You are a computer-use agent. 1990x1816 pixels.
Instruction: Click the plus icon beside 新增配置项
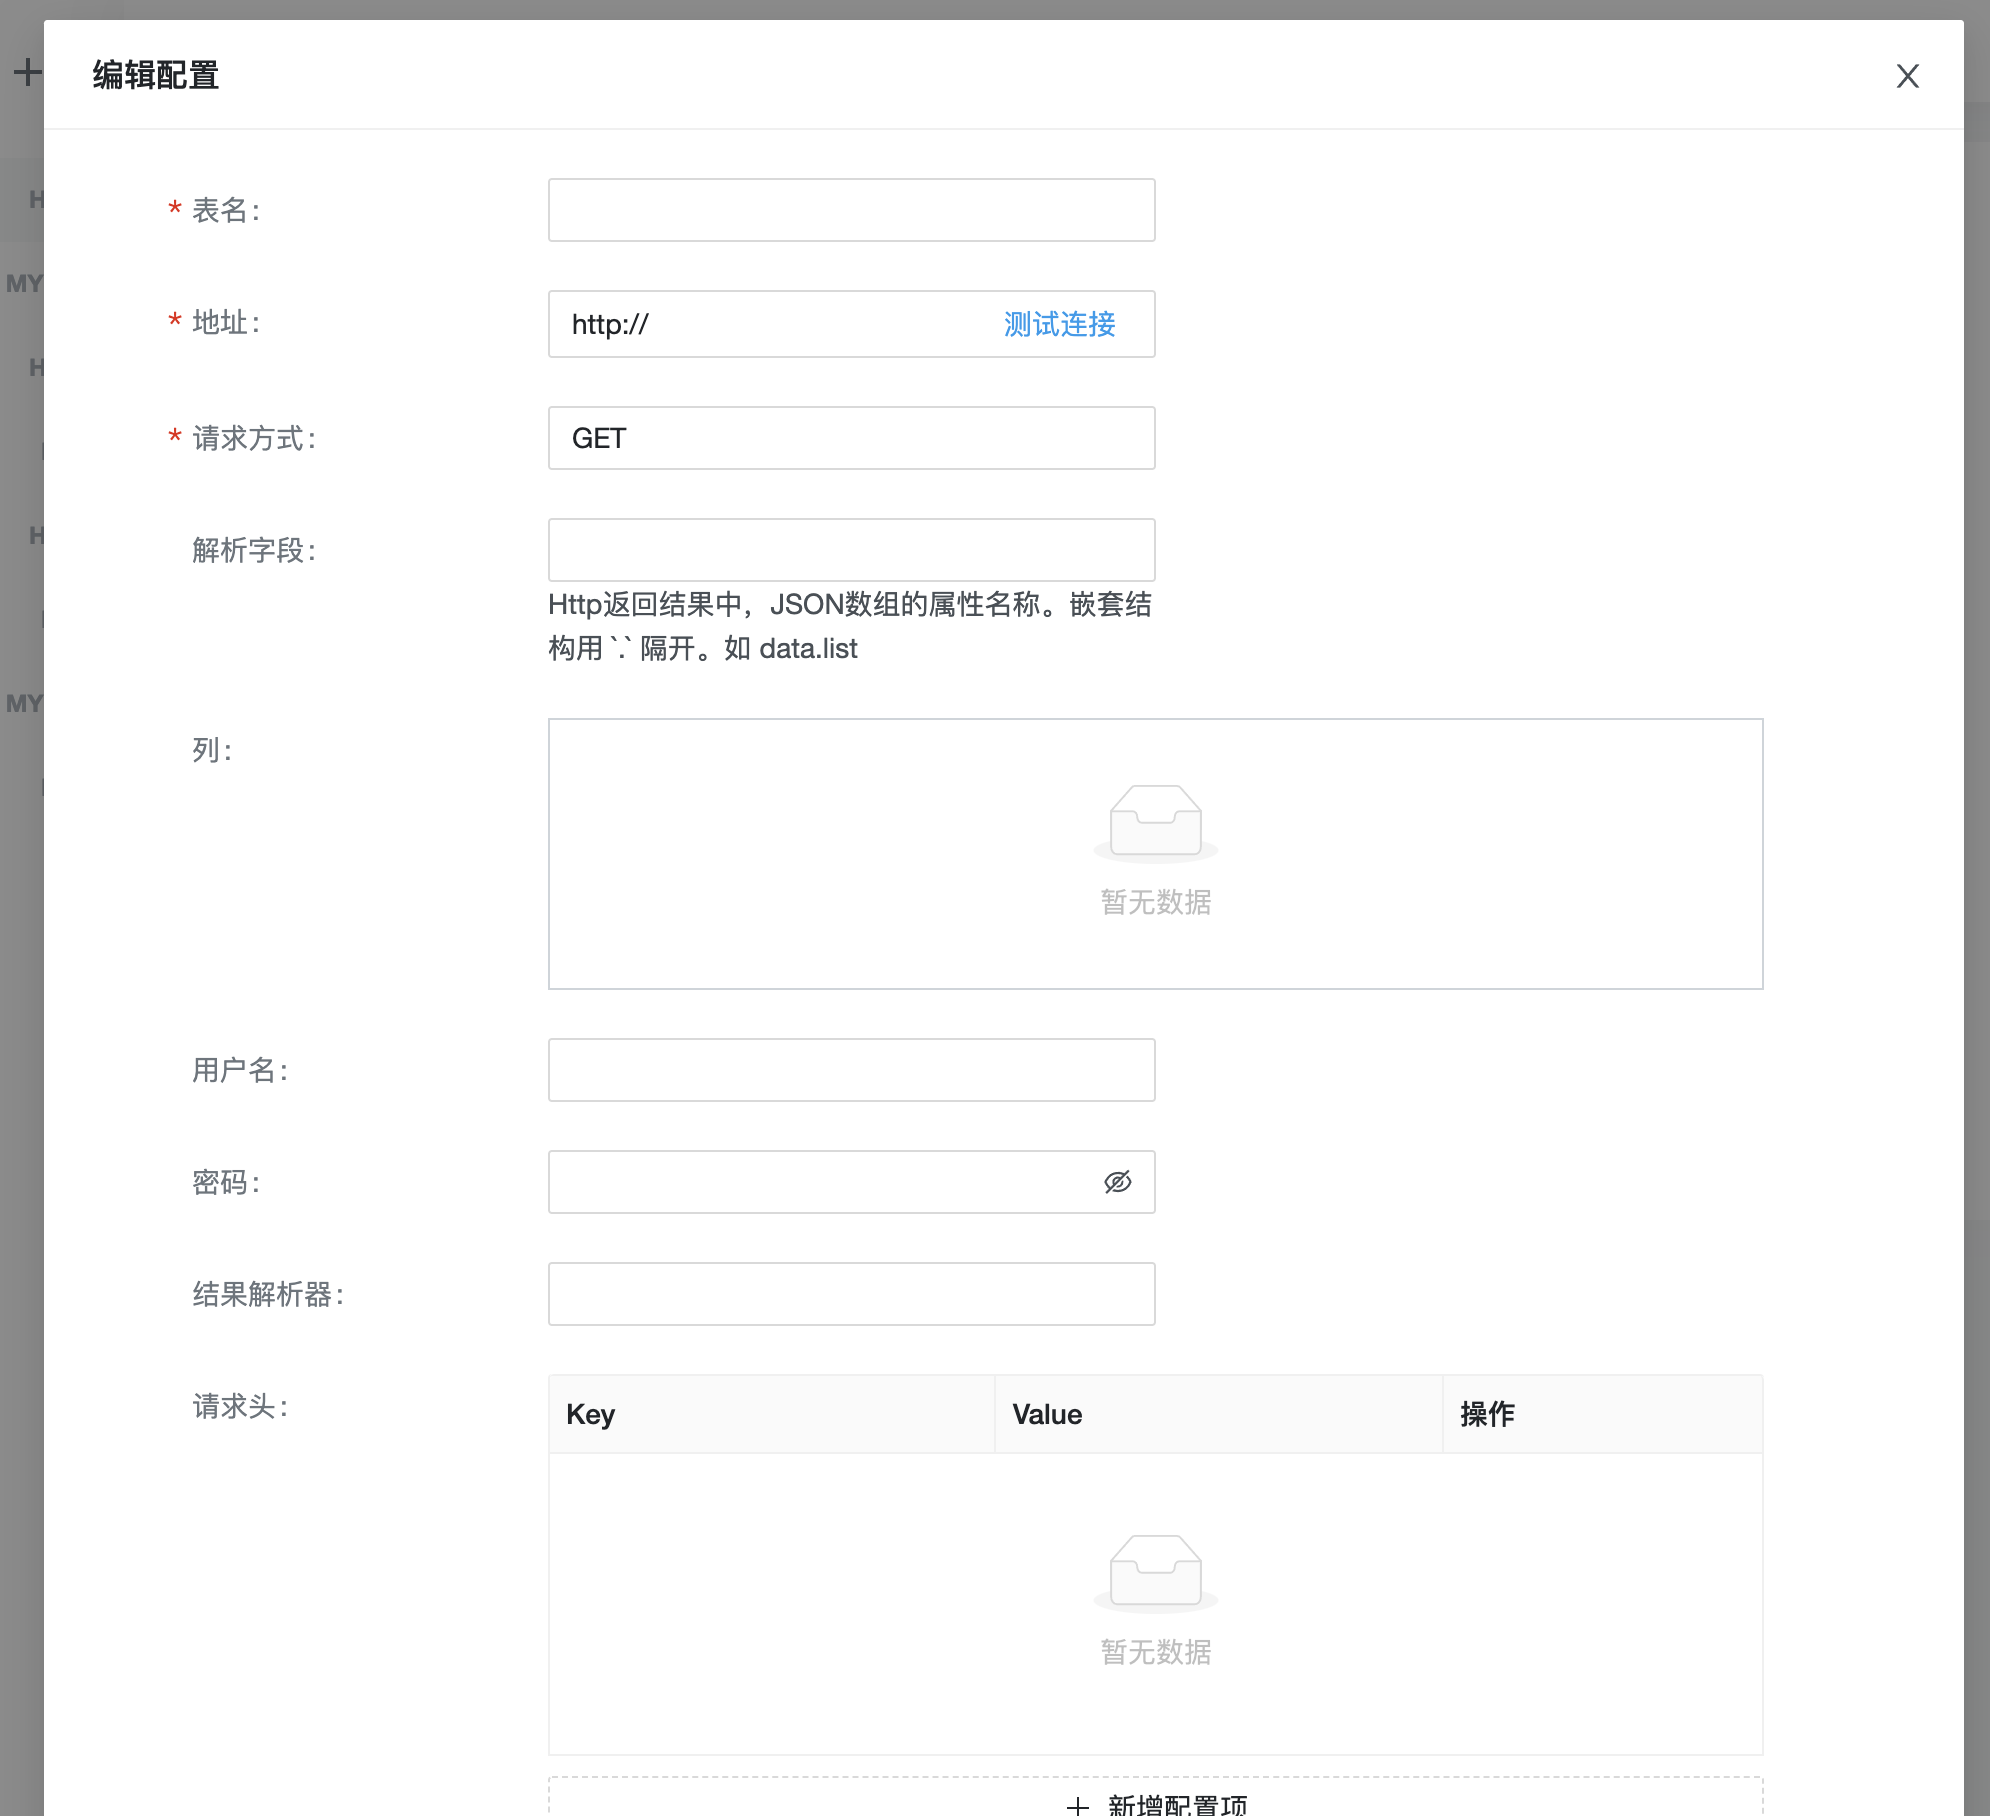click(1077, 1805)
